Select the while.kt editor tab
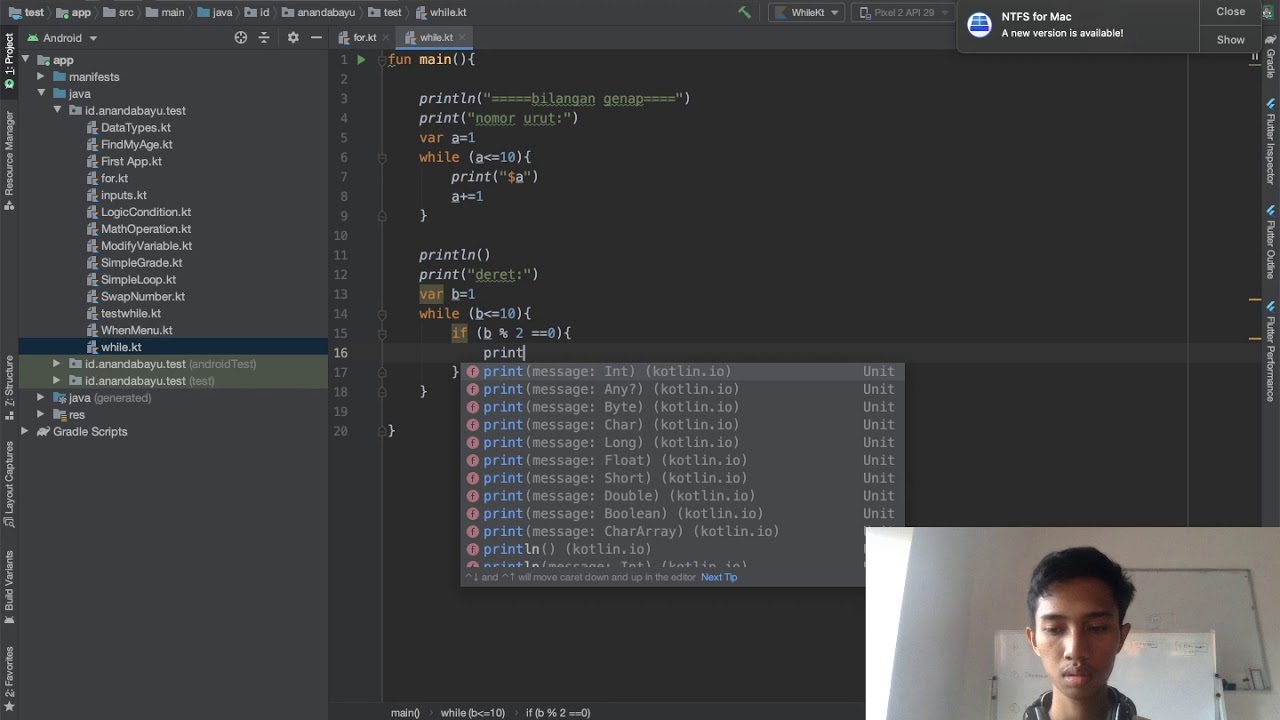 (436, 37)
